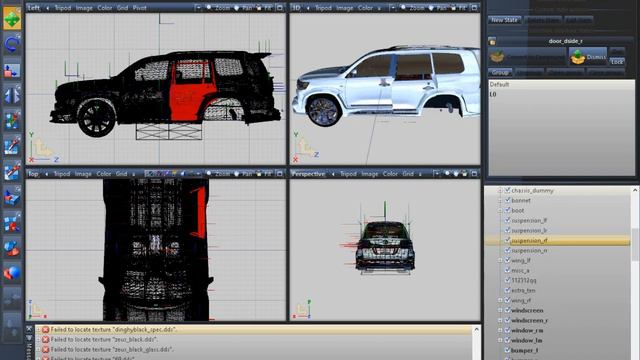Viewport: 640px width, 360px height.
Task: Select the Mirror tool in left toolbar
Action: pyautogui.click(x=12, y=95)
